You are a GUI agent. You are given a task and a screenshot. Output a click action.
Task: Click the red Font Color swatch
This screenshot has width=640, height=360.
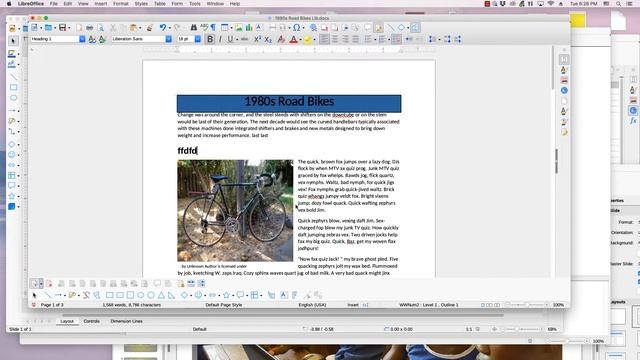point(293,39)
